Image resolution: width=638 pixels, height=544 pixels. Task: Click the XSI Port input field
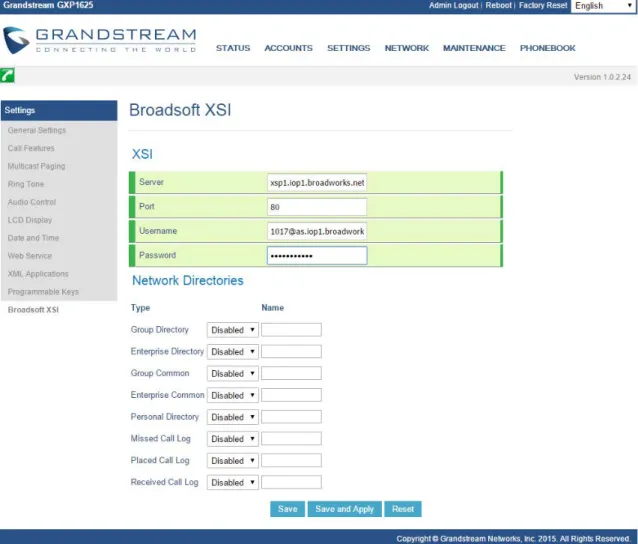pos(317,207)
